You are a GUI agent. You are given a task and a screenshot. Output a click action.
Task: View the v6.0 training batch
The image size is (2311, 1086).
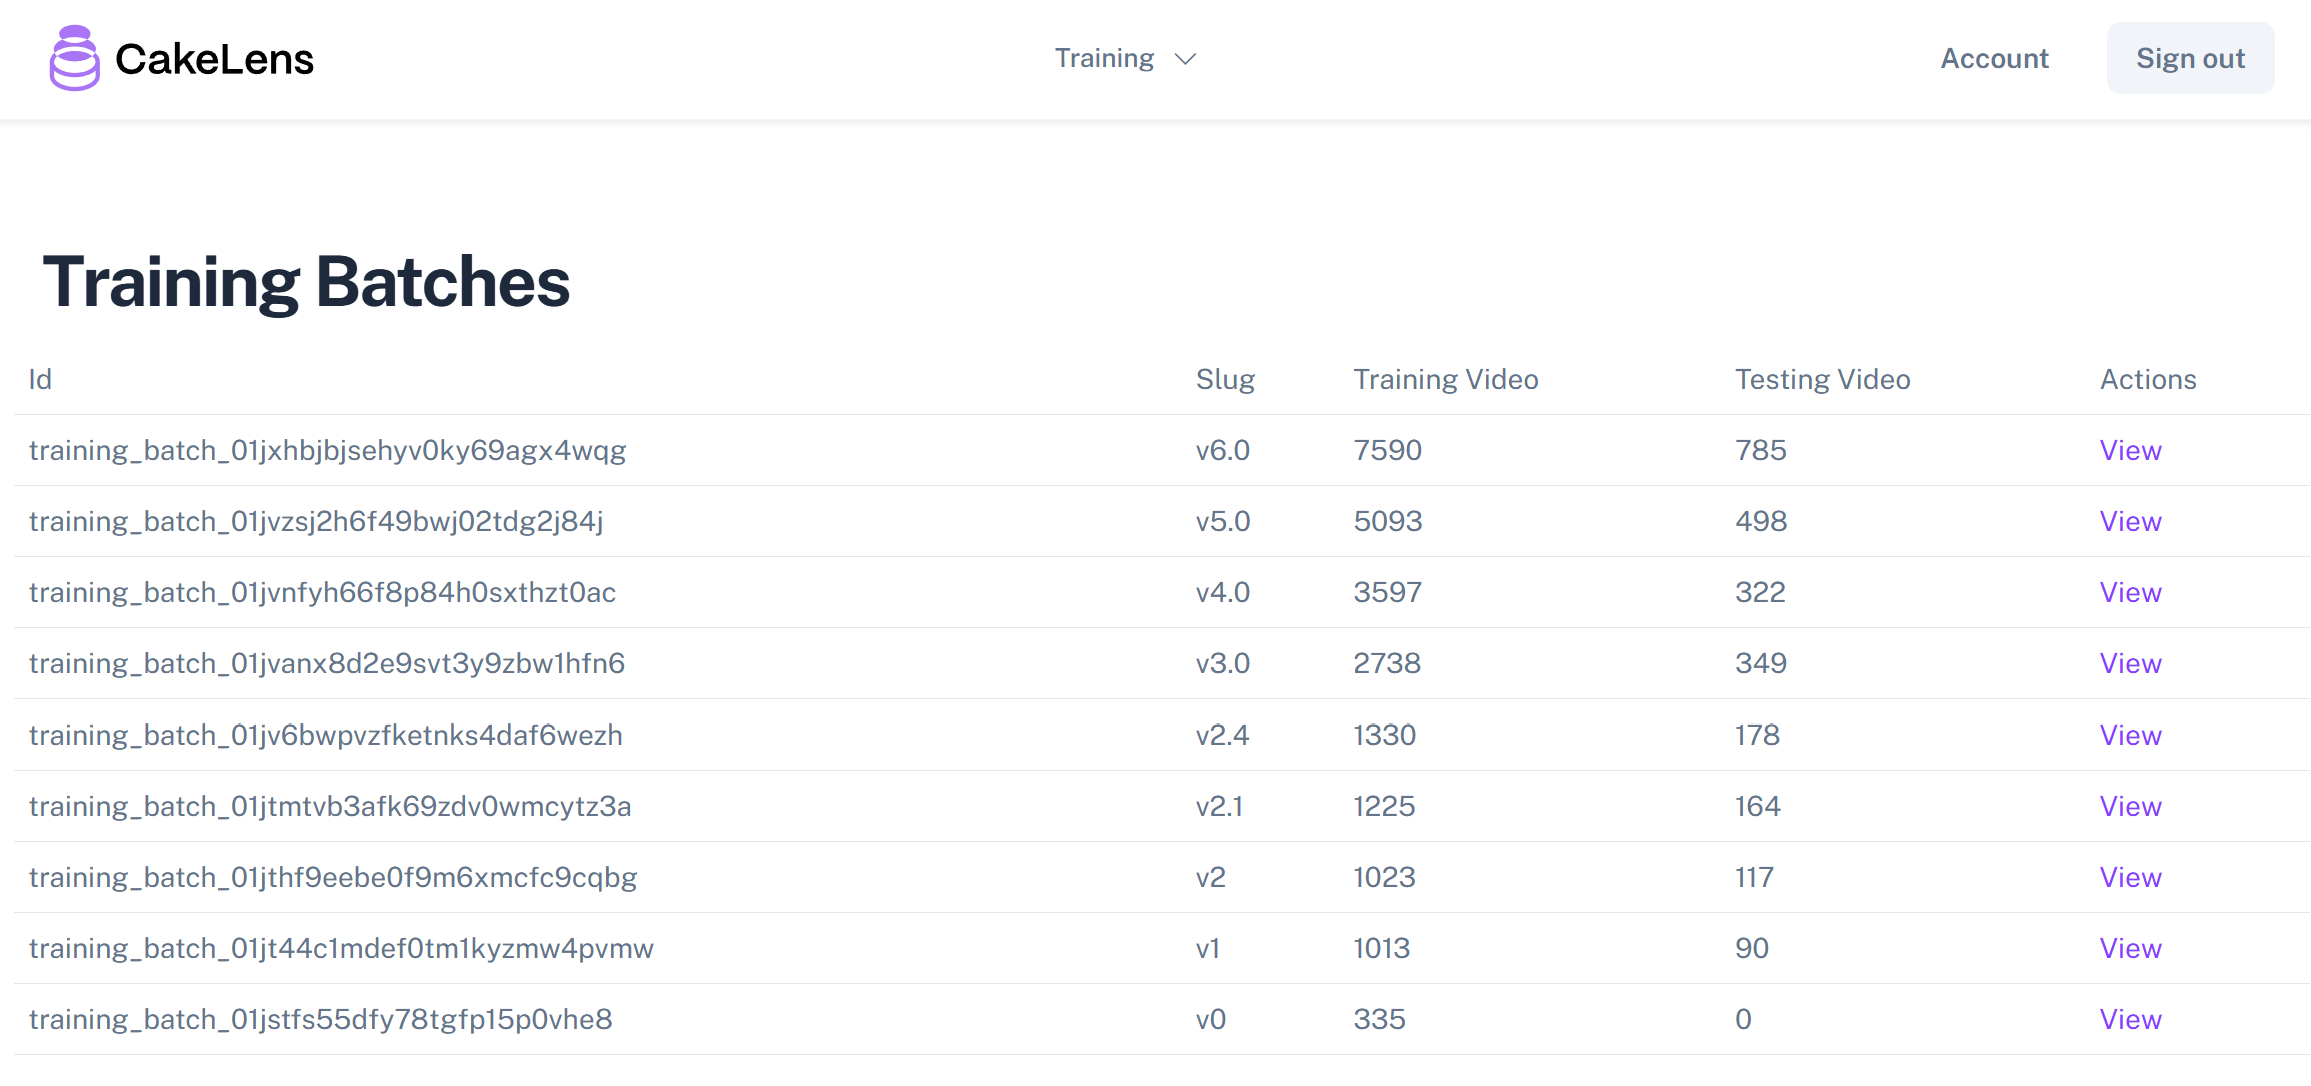[2130, 450]
